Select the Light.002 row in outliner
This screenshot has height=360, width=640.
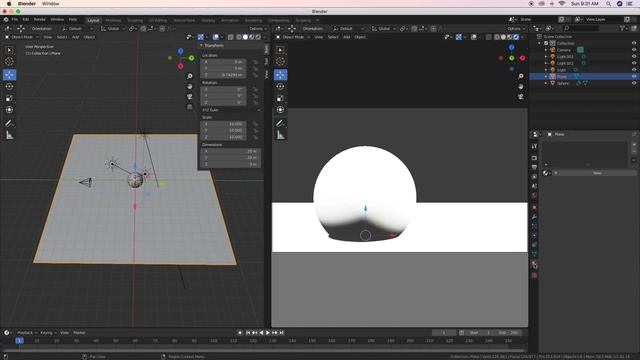click(584, 63)
